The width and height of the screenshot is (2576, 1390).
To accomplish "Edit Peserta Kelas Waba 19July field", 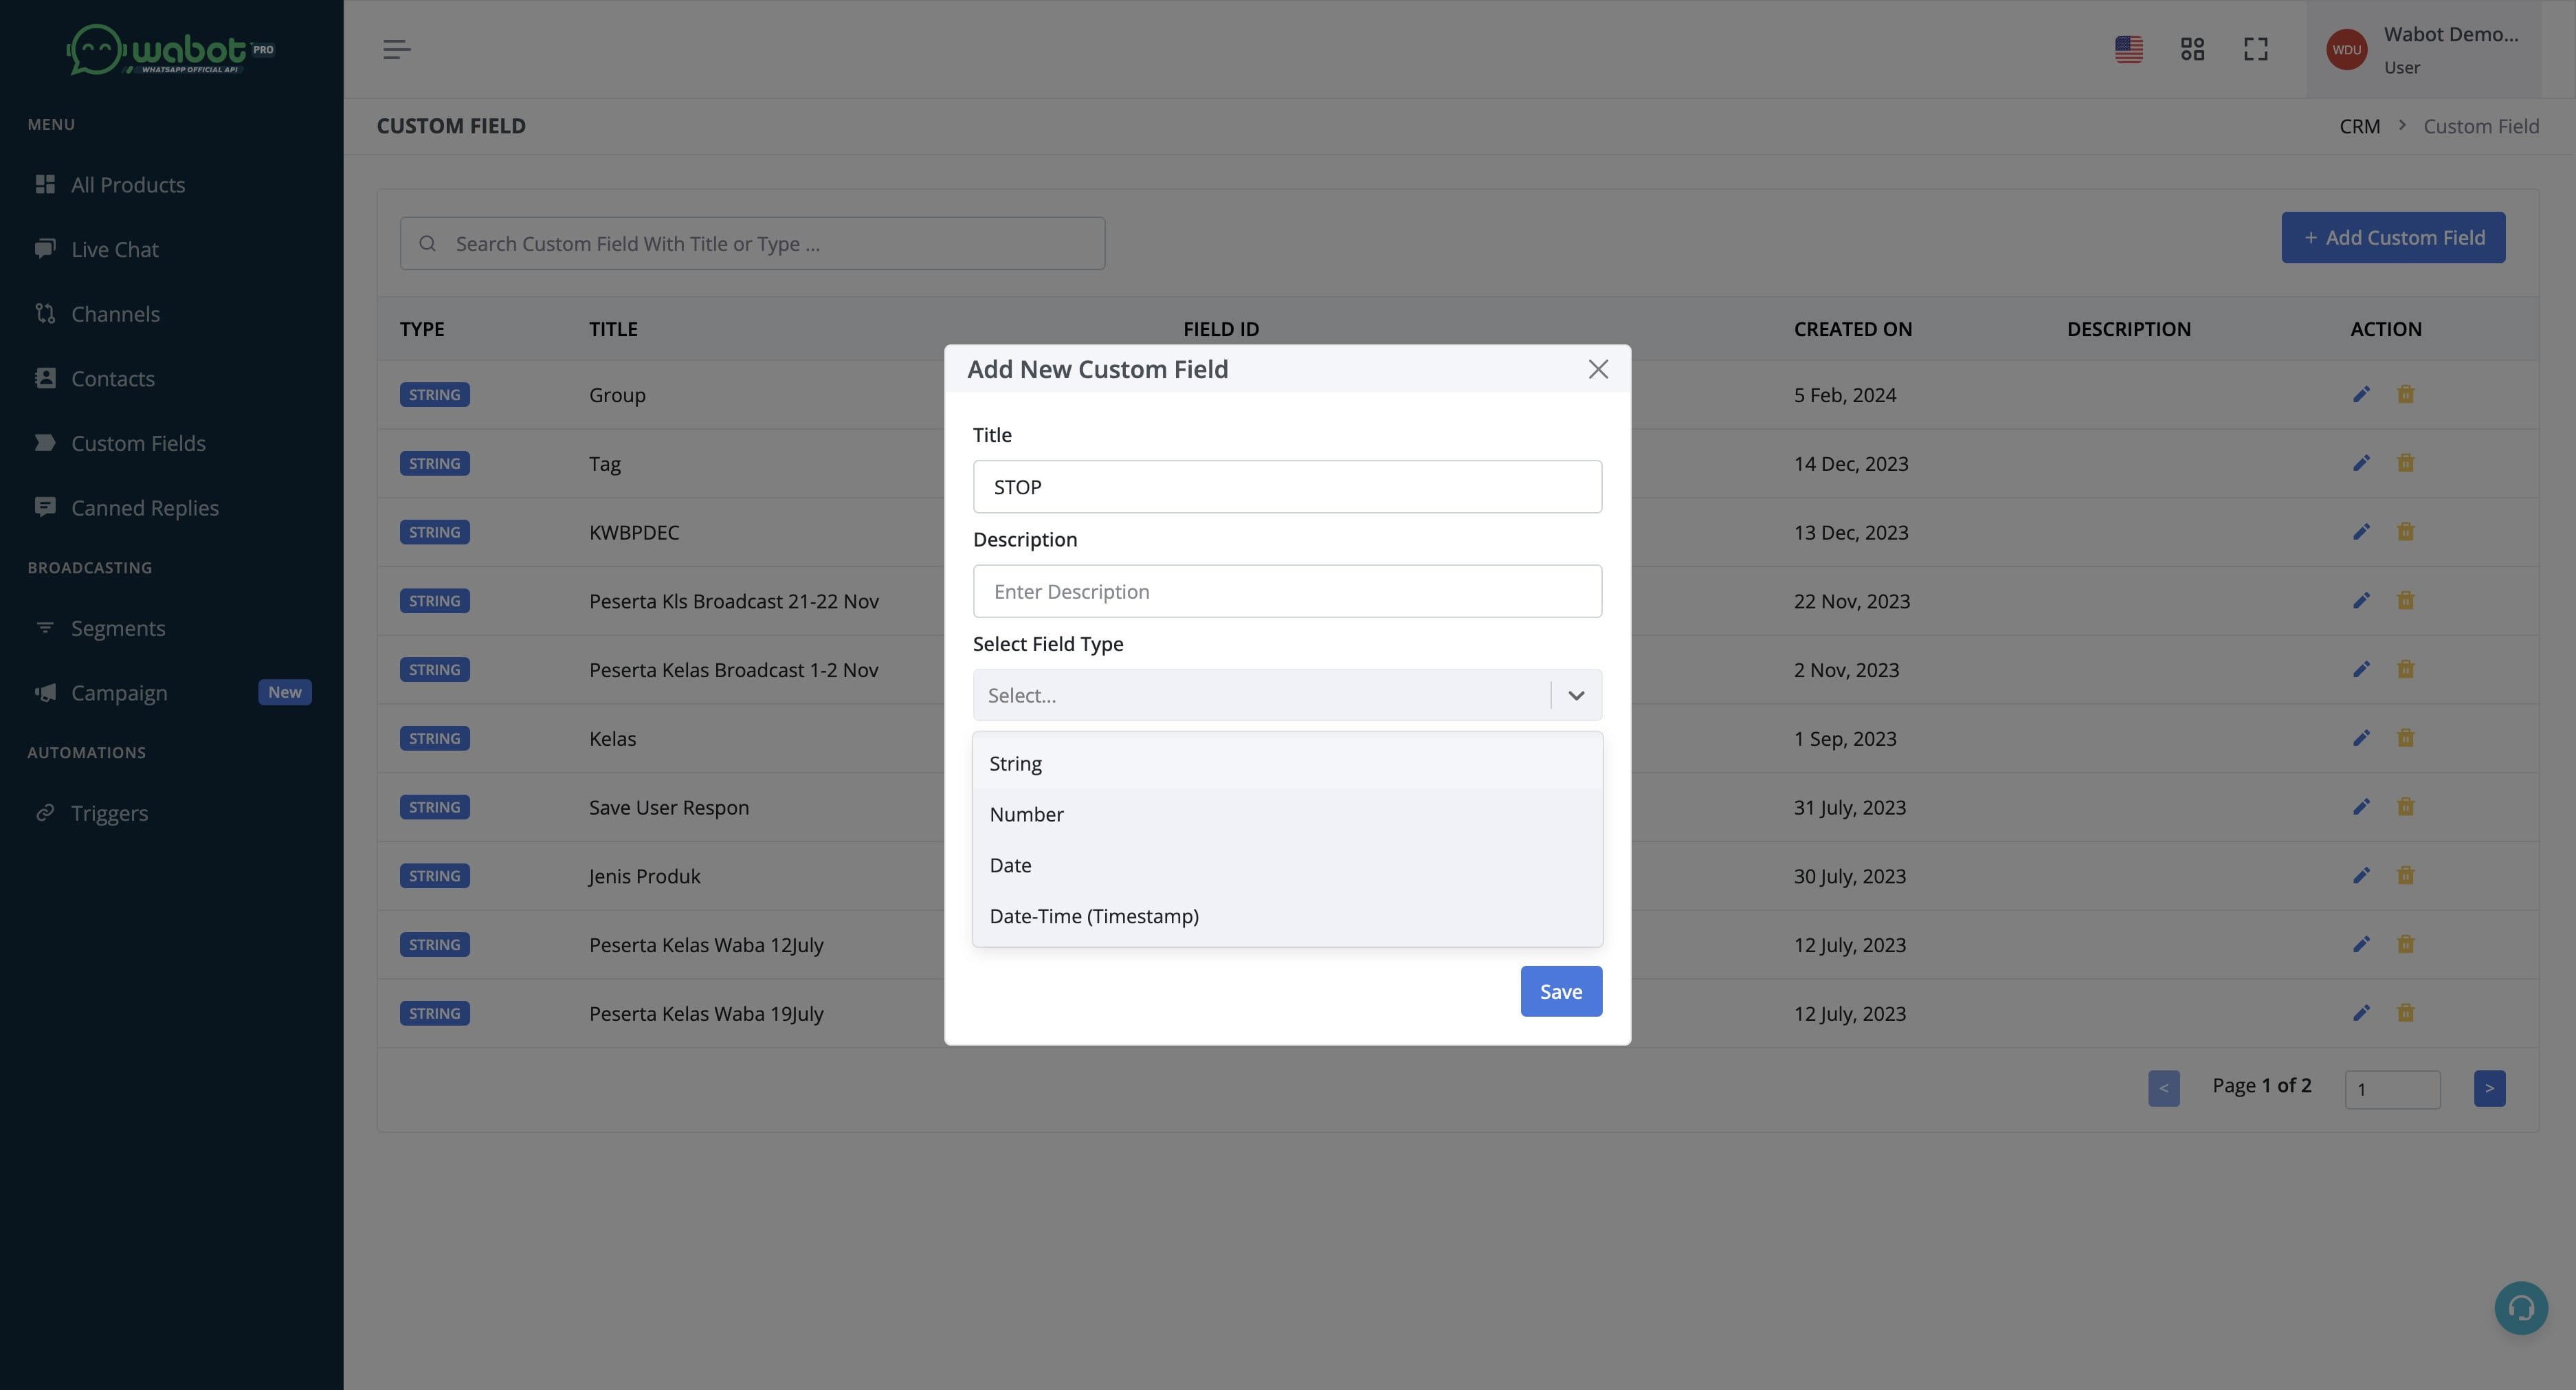I will click(x=2361, y=1013).
